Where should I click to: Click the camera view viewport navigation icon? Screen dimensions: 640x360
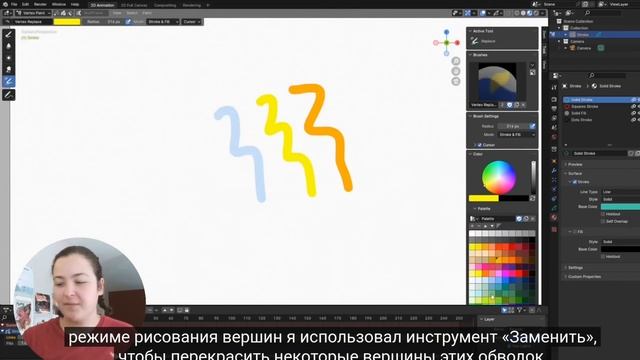pyautogui.click(x=456, y=82)
